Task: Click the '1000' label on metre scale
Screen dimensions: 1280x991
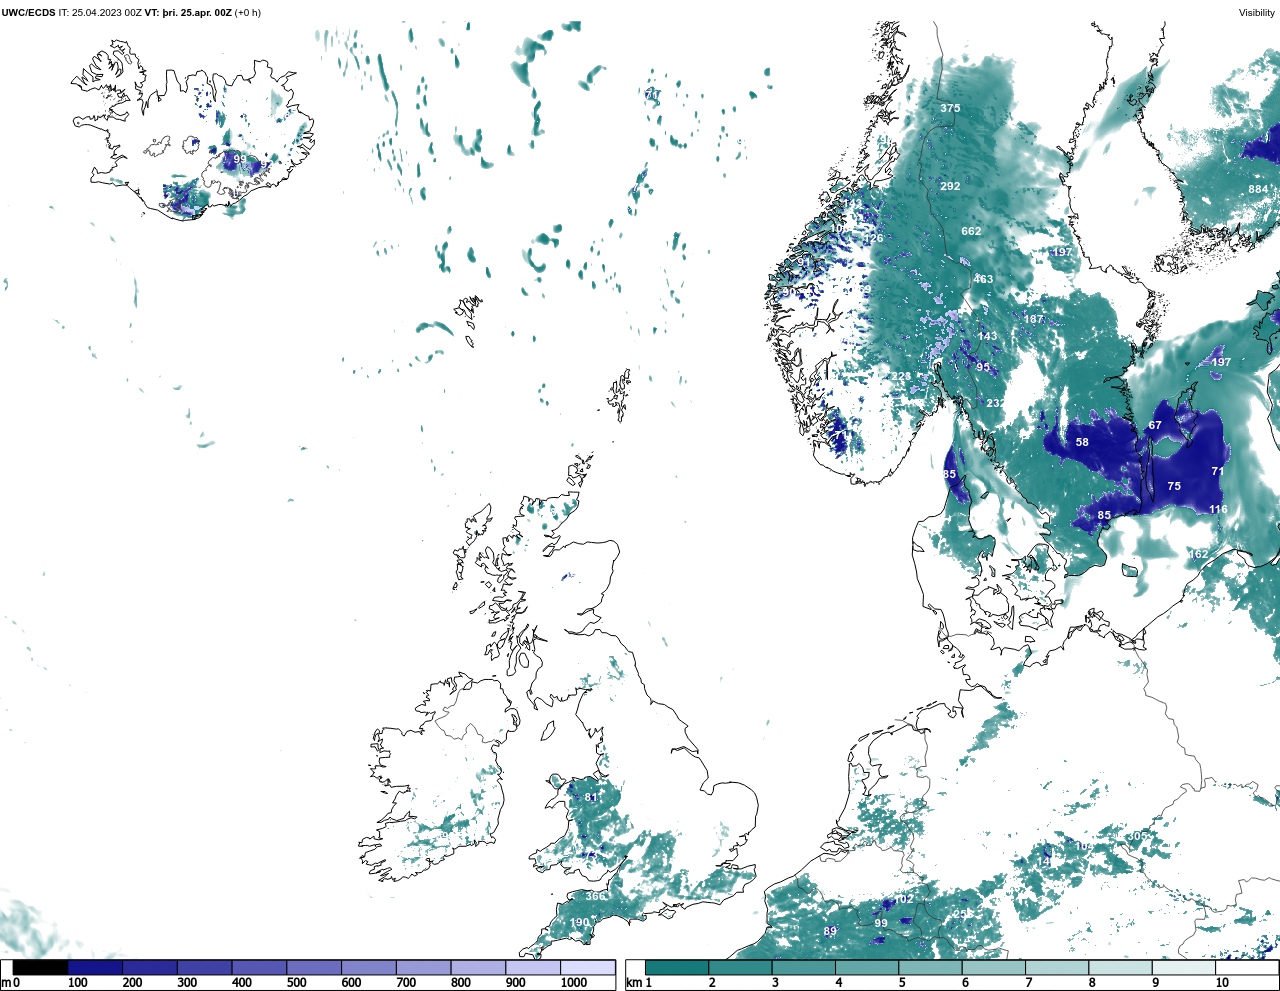Action: pos(574,983)
